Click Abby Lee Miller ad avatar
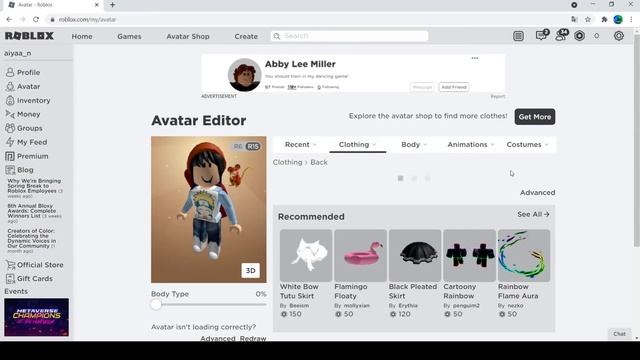Screen dimensions: 640x360 pos(244,75)
